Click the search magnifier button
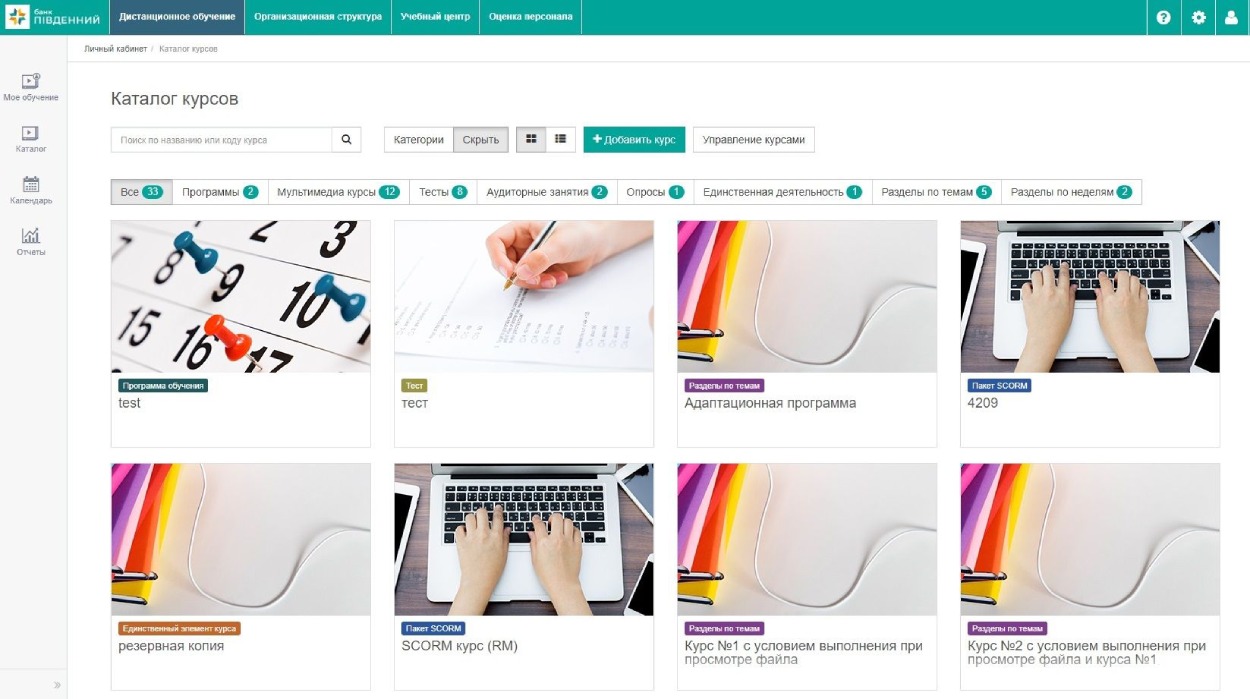This screenshot has height=699, width=1250. (346, 140)
